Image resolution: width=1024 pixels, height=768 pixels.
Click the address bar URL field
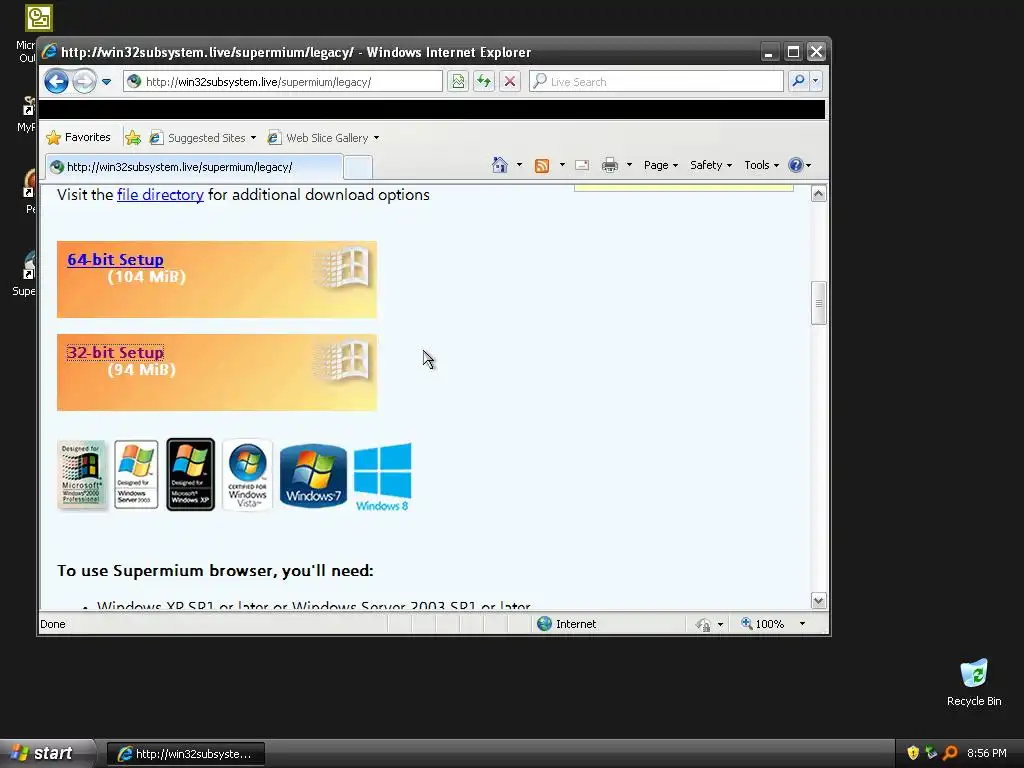tap(283, 82)
